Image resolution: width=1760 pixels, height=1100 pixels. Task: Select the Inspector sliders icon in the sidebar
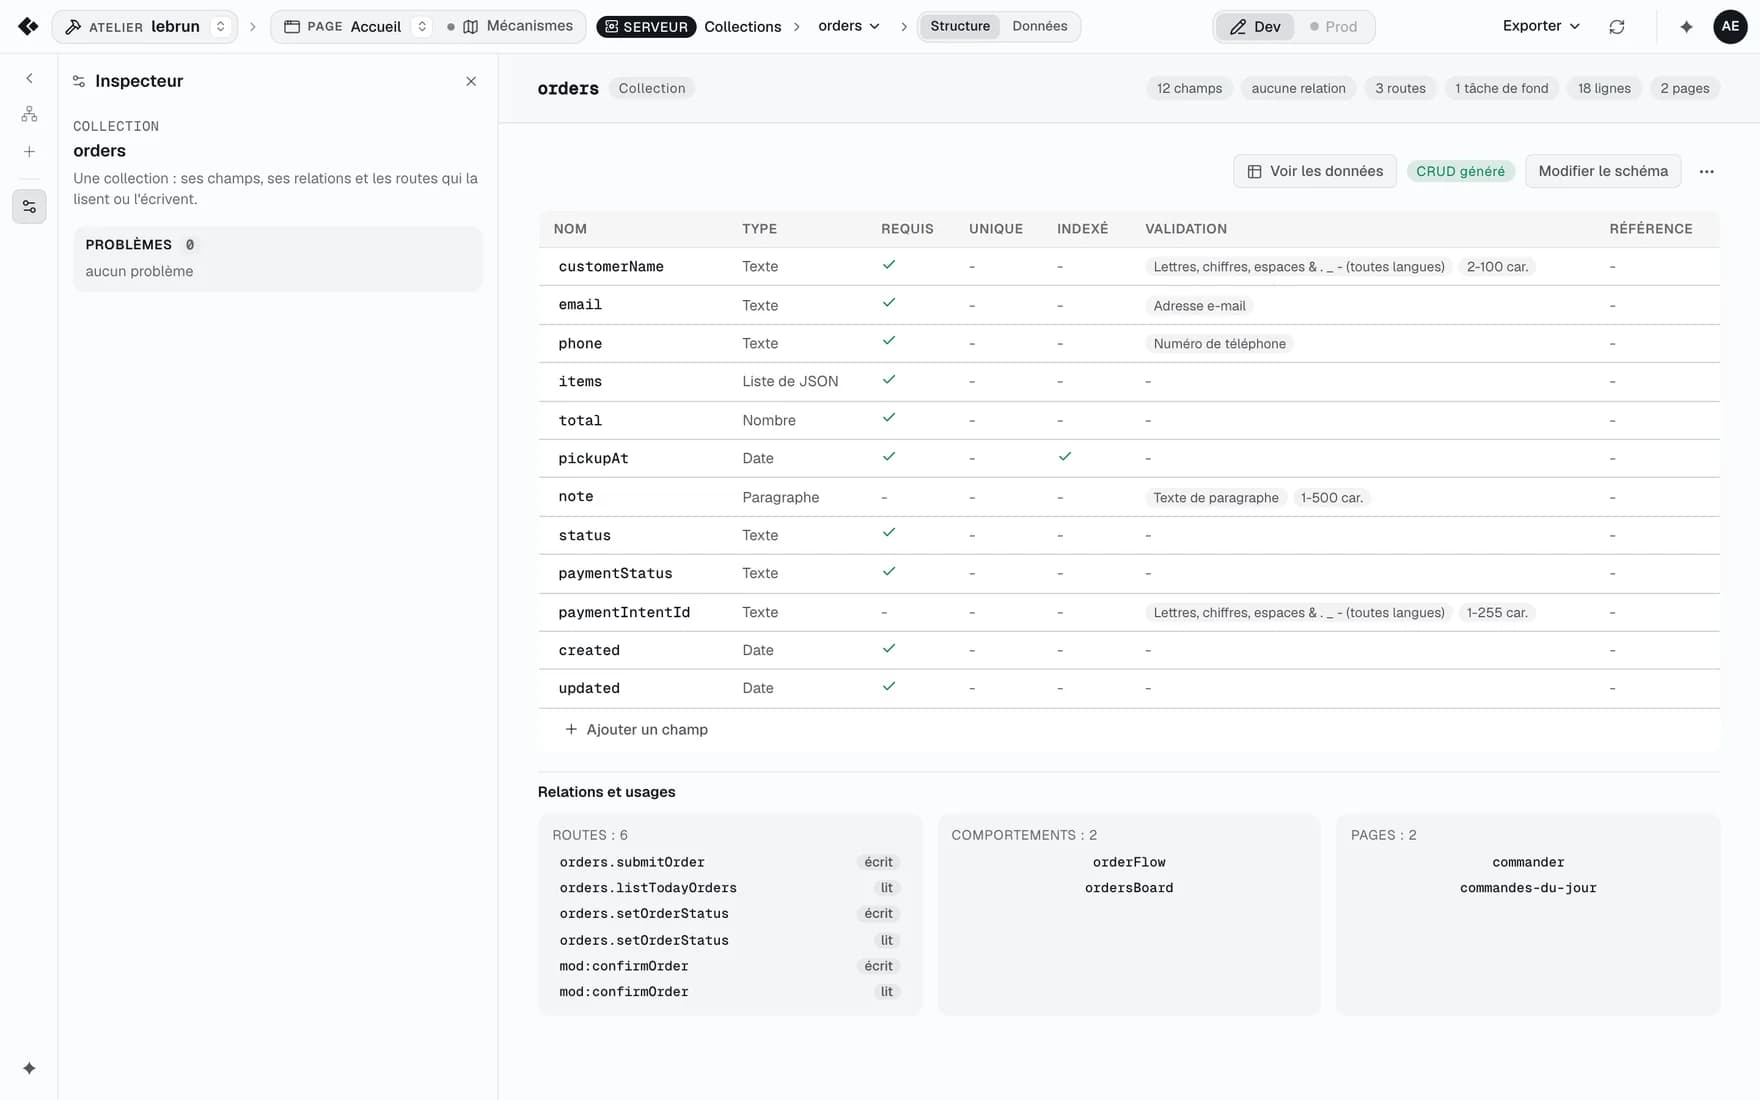click(x=29, y=207)
